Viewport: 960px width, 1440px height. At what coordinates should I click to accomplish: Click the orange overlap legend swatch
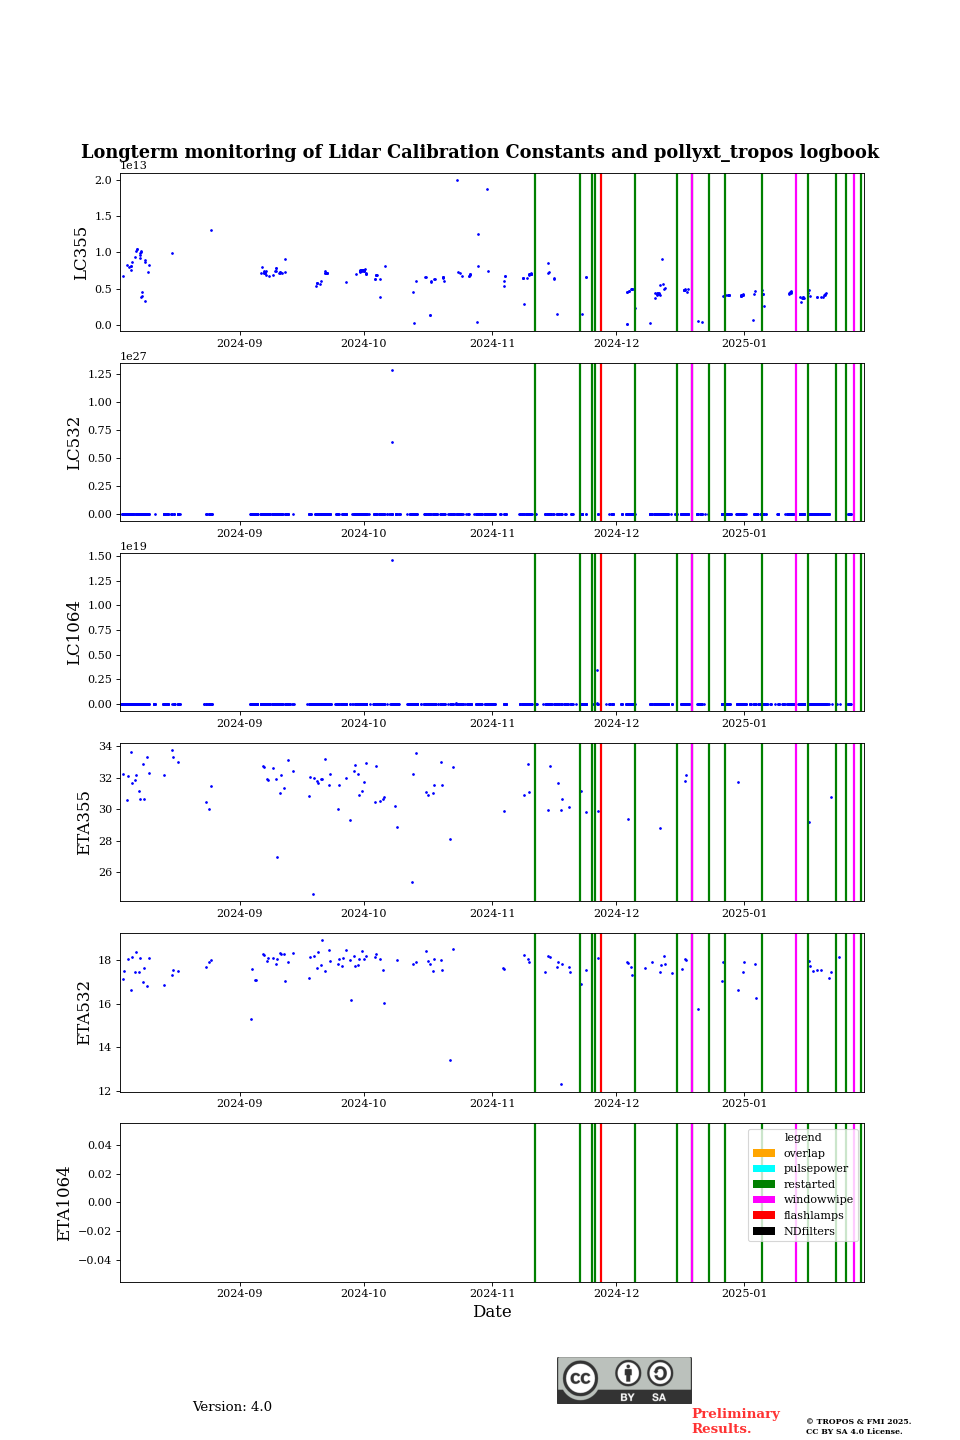764,1153
